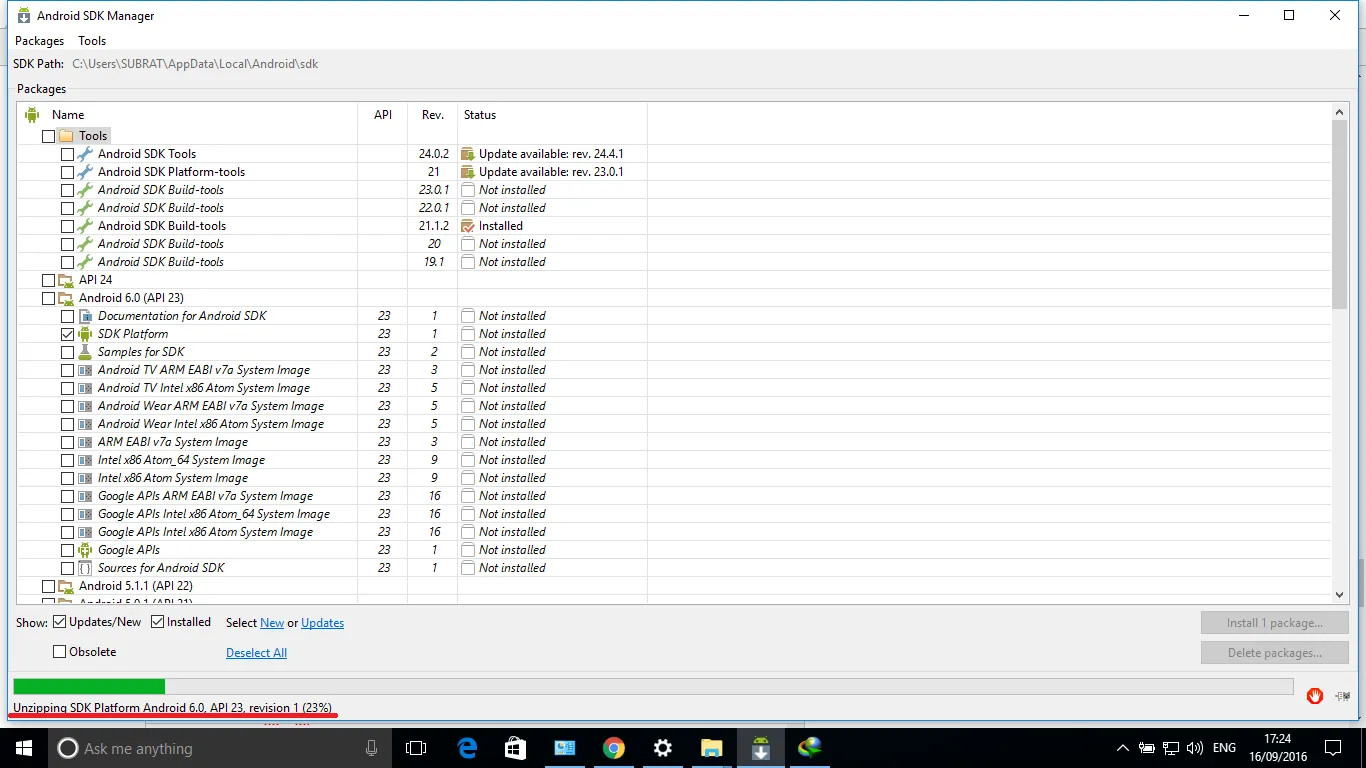Open Windows Store from the taskbar

[x=516, y=748]
